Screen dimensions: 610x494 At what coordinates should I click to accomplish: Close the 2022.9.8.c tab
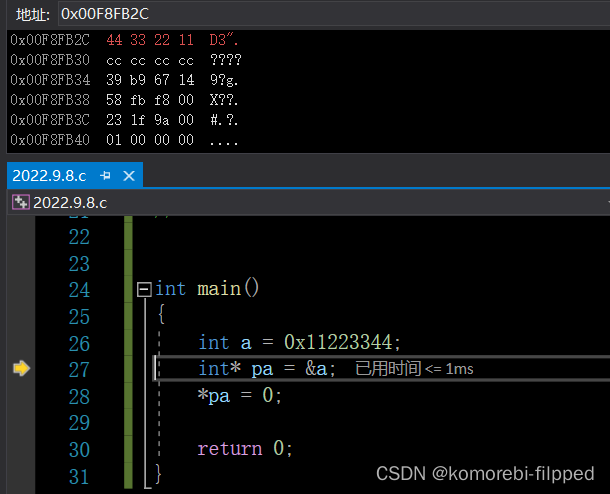coord(129,176)
